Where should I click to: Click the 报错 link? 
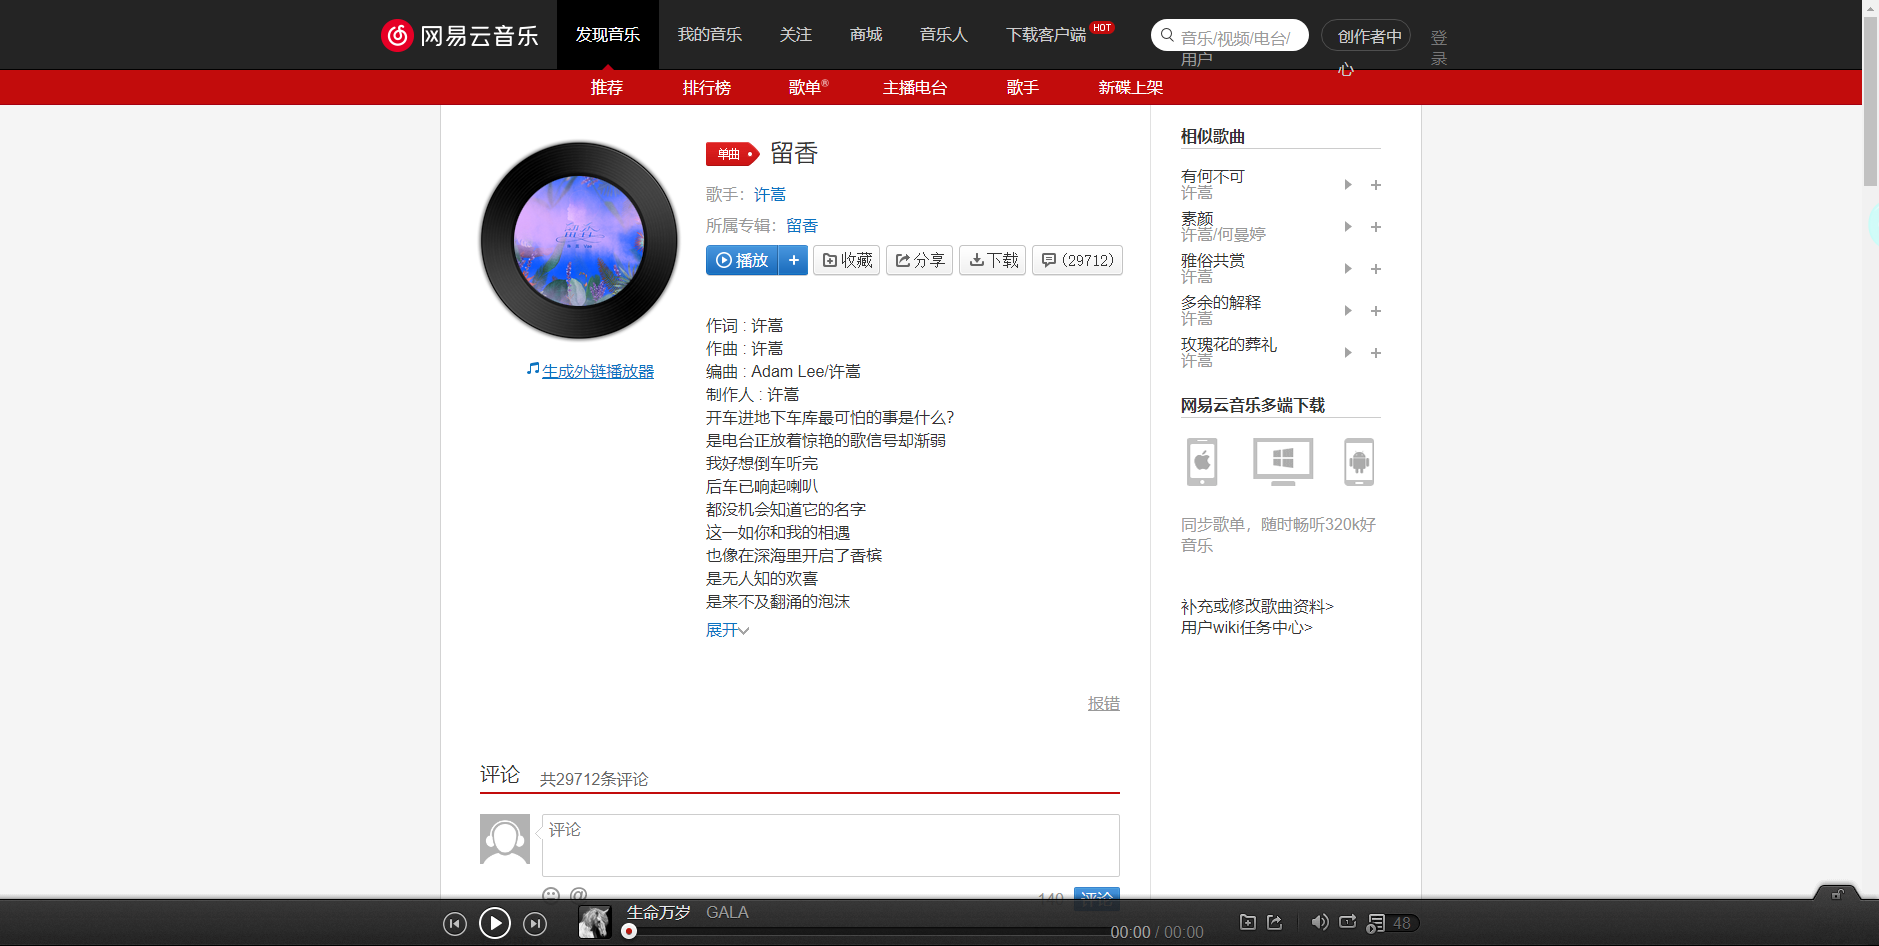coord(1103,703)
